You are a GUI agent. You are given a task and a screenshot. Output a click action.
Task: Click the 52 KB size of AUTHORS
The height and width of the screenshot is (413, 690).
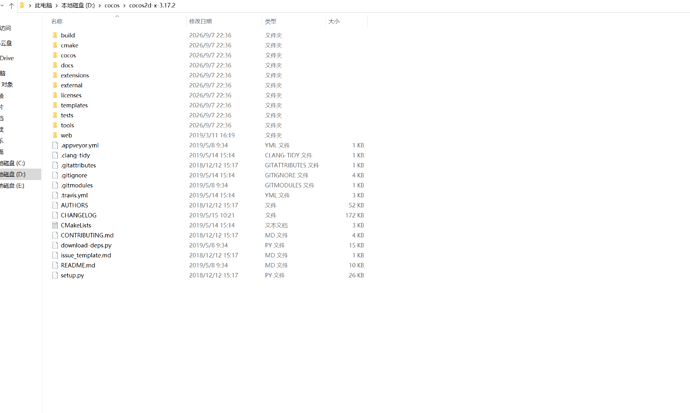356,205
